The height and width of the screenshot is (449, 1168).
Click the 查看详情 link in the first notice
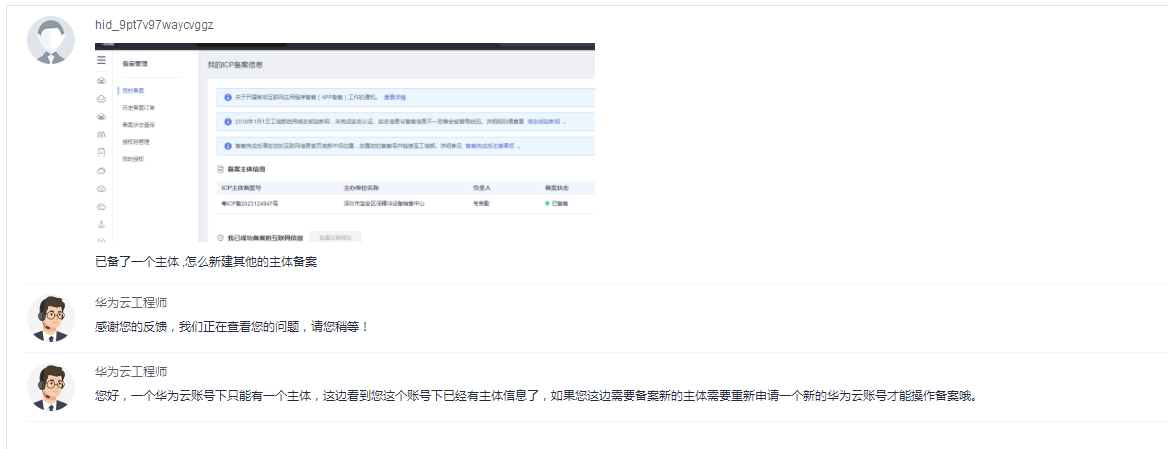pyautogui.click(x=395, y=98)
